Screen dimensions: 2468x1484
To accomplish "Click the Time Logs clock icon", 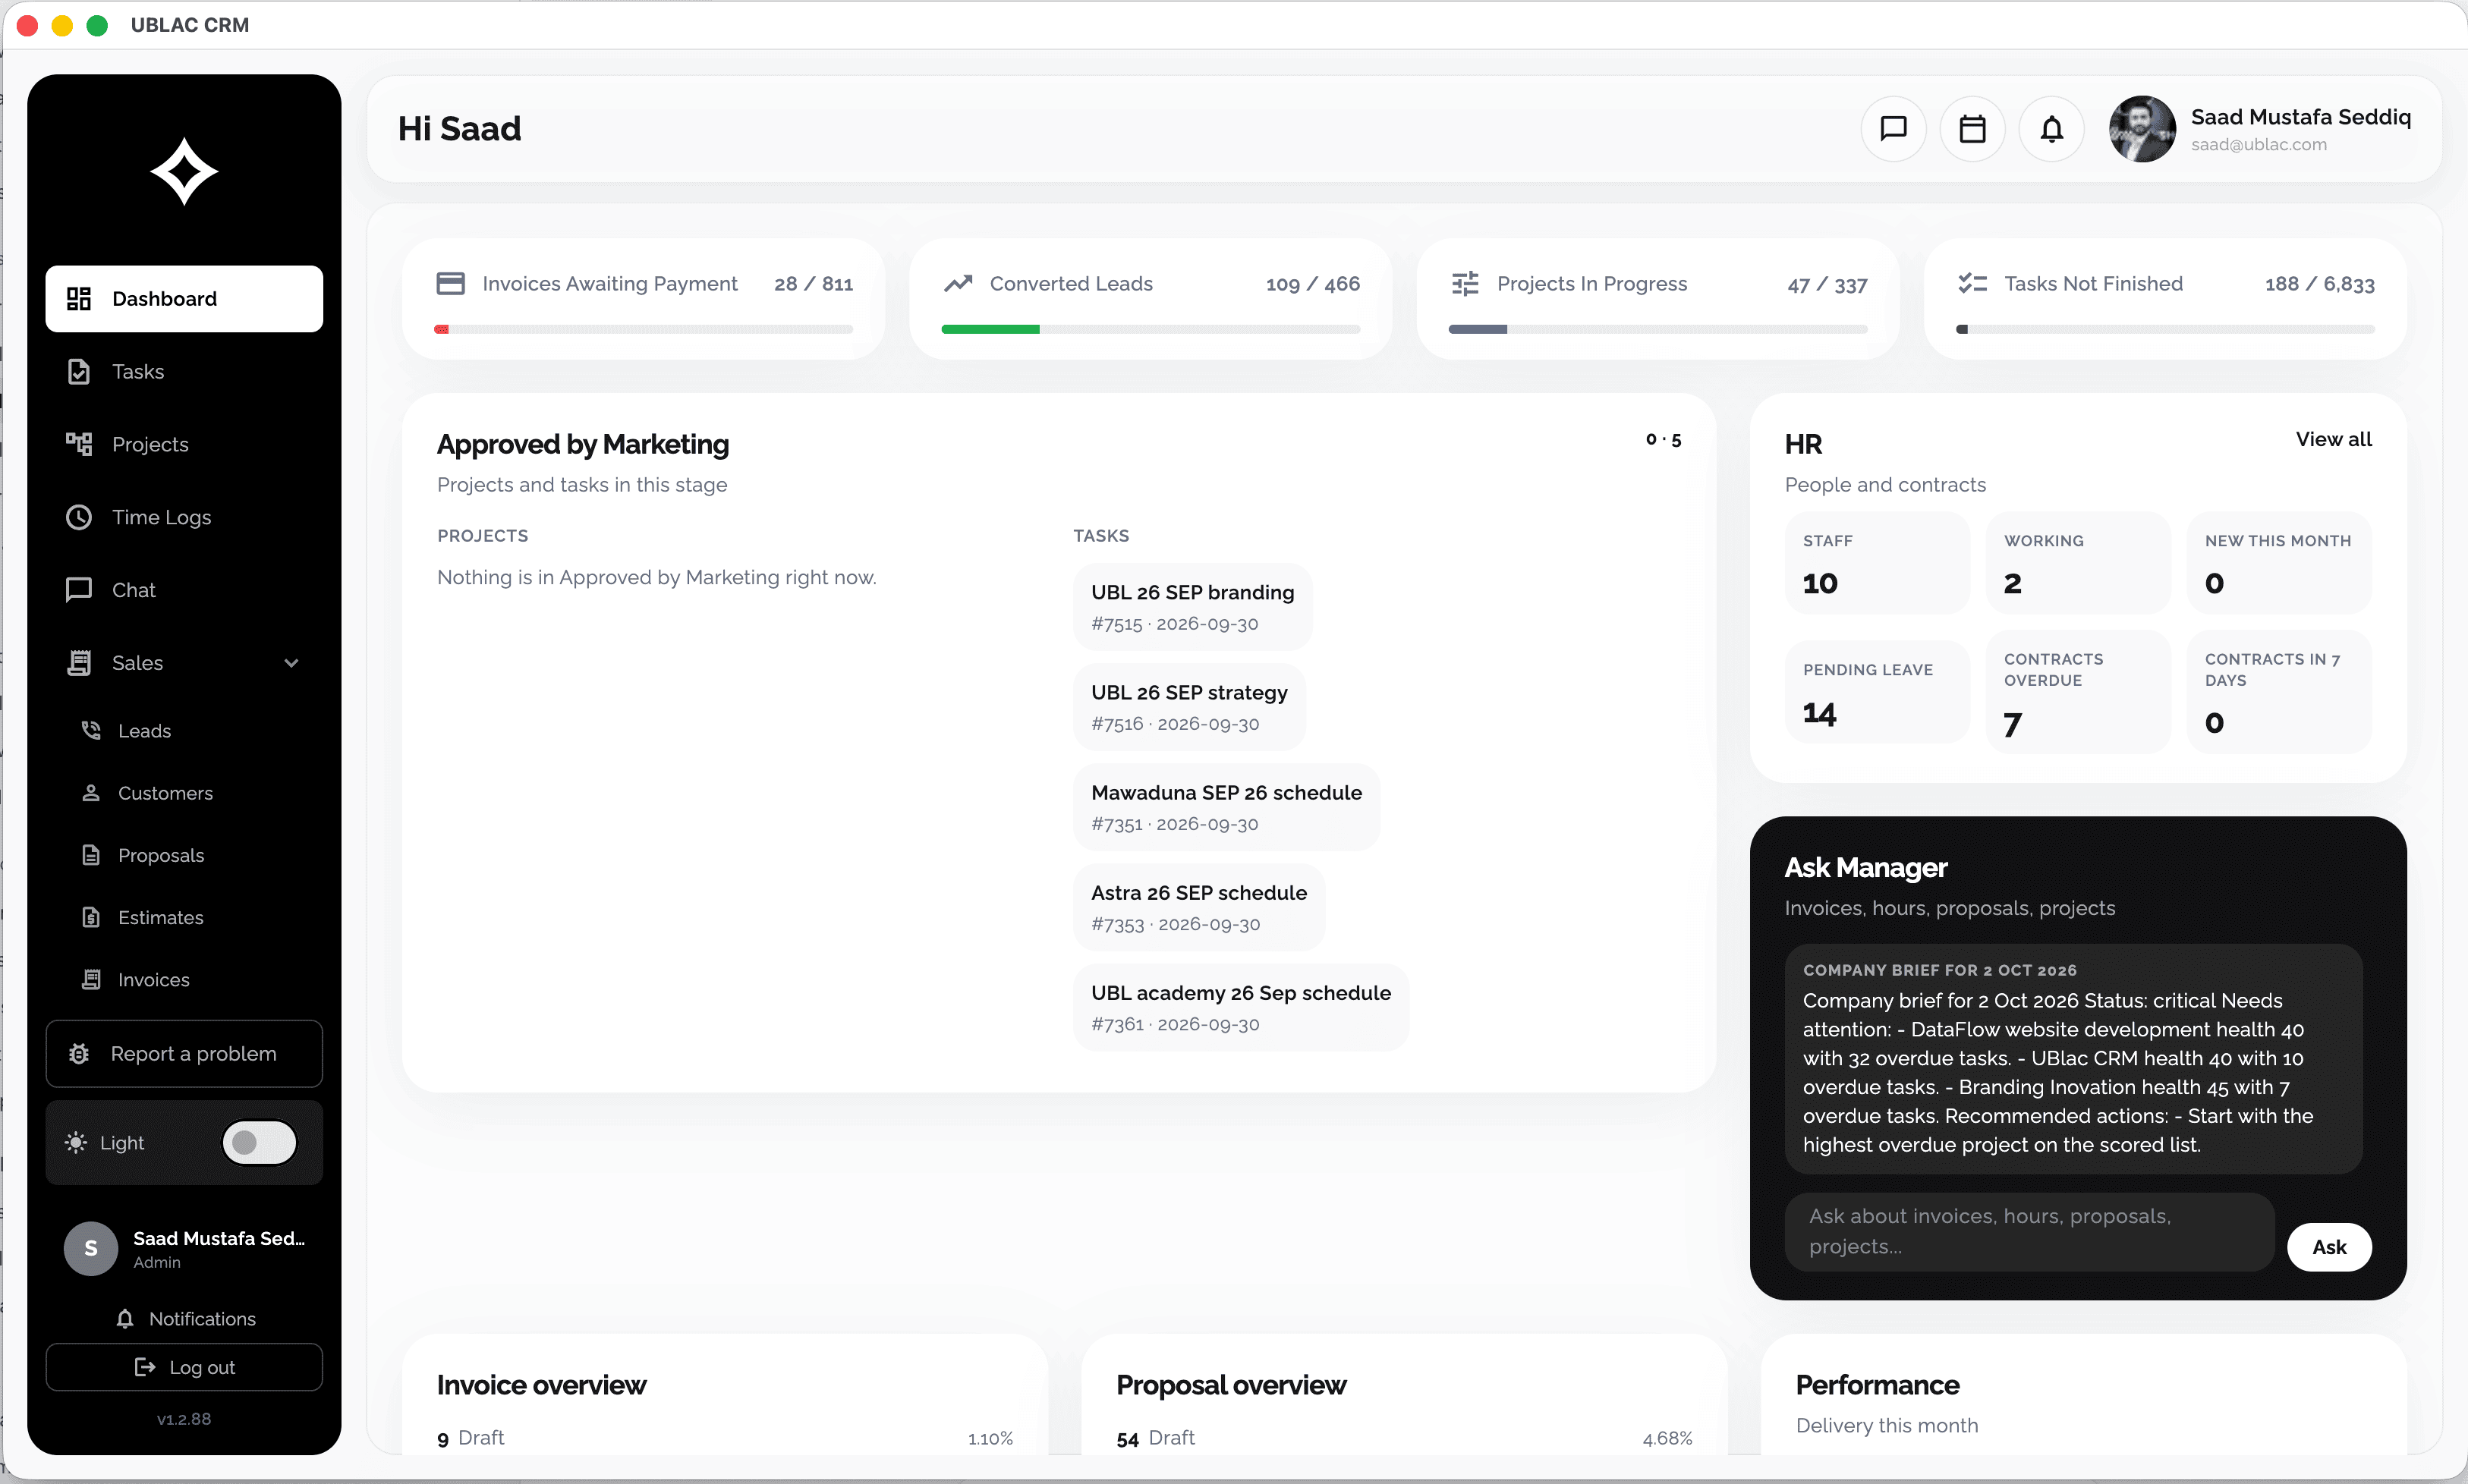I will 79,517.
